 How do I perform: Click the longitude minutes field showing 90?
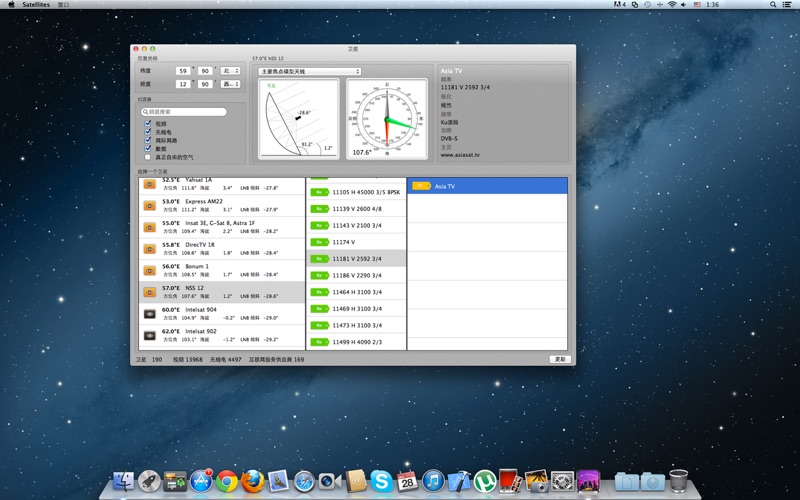point(205,84)
